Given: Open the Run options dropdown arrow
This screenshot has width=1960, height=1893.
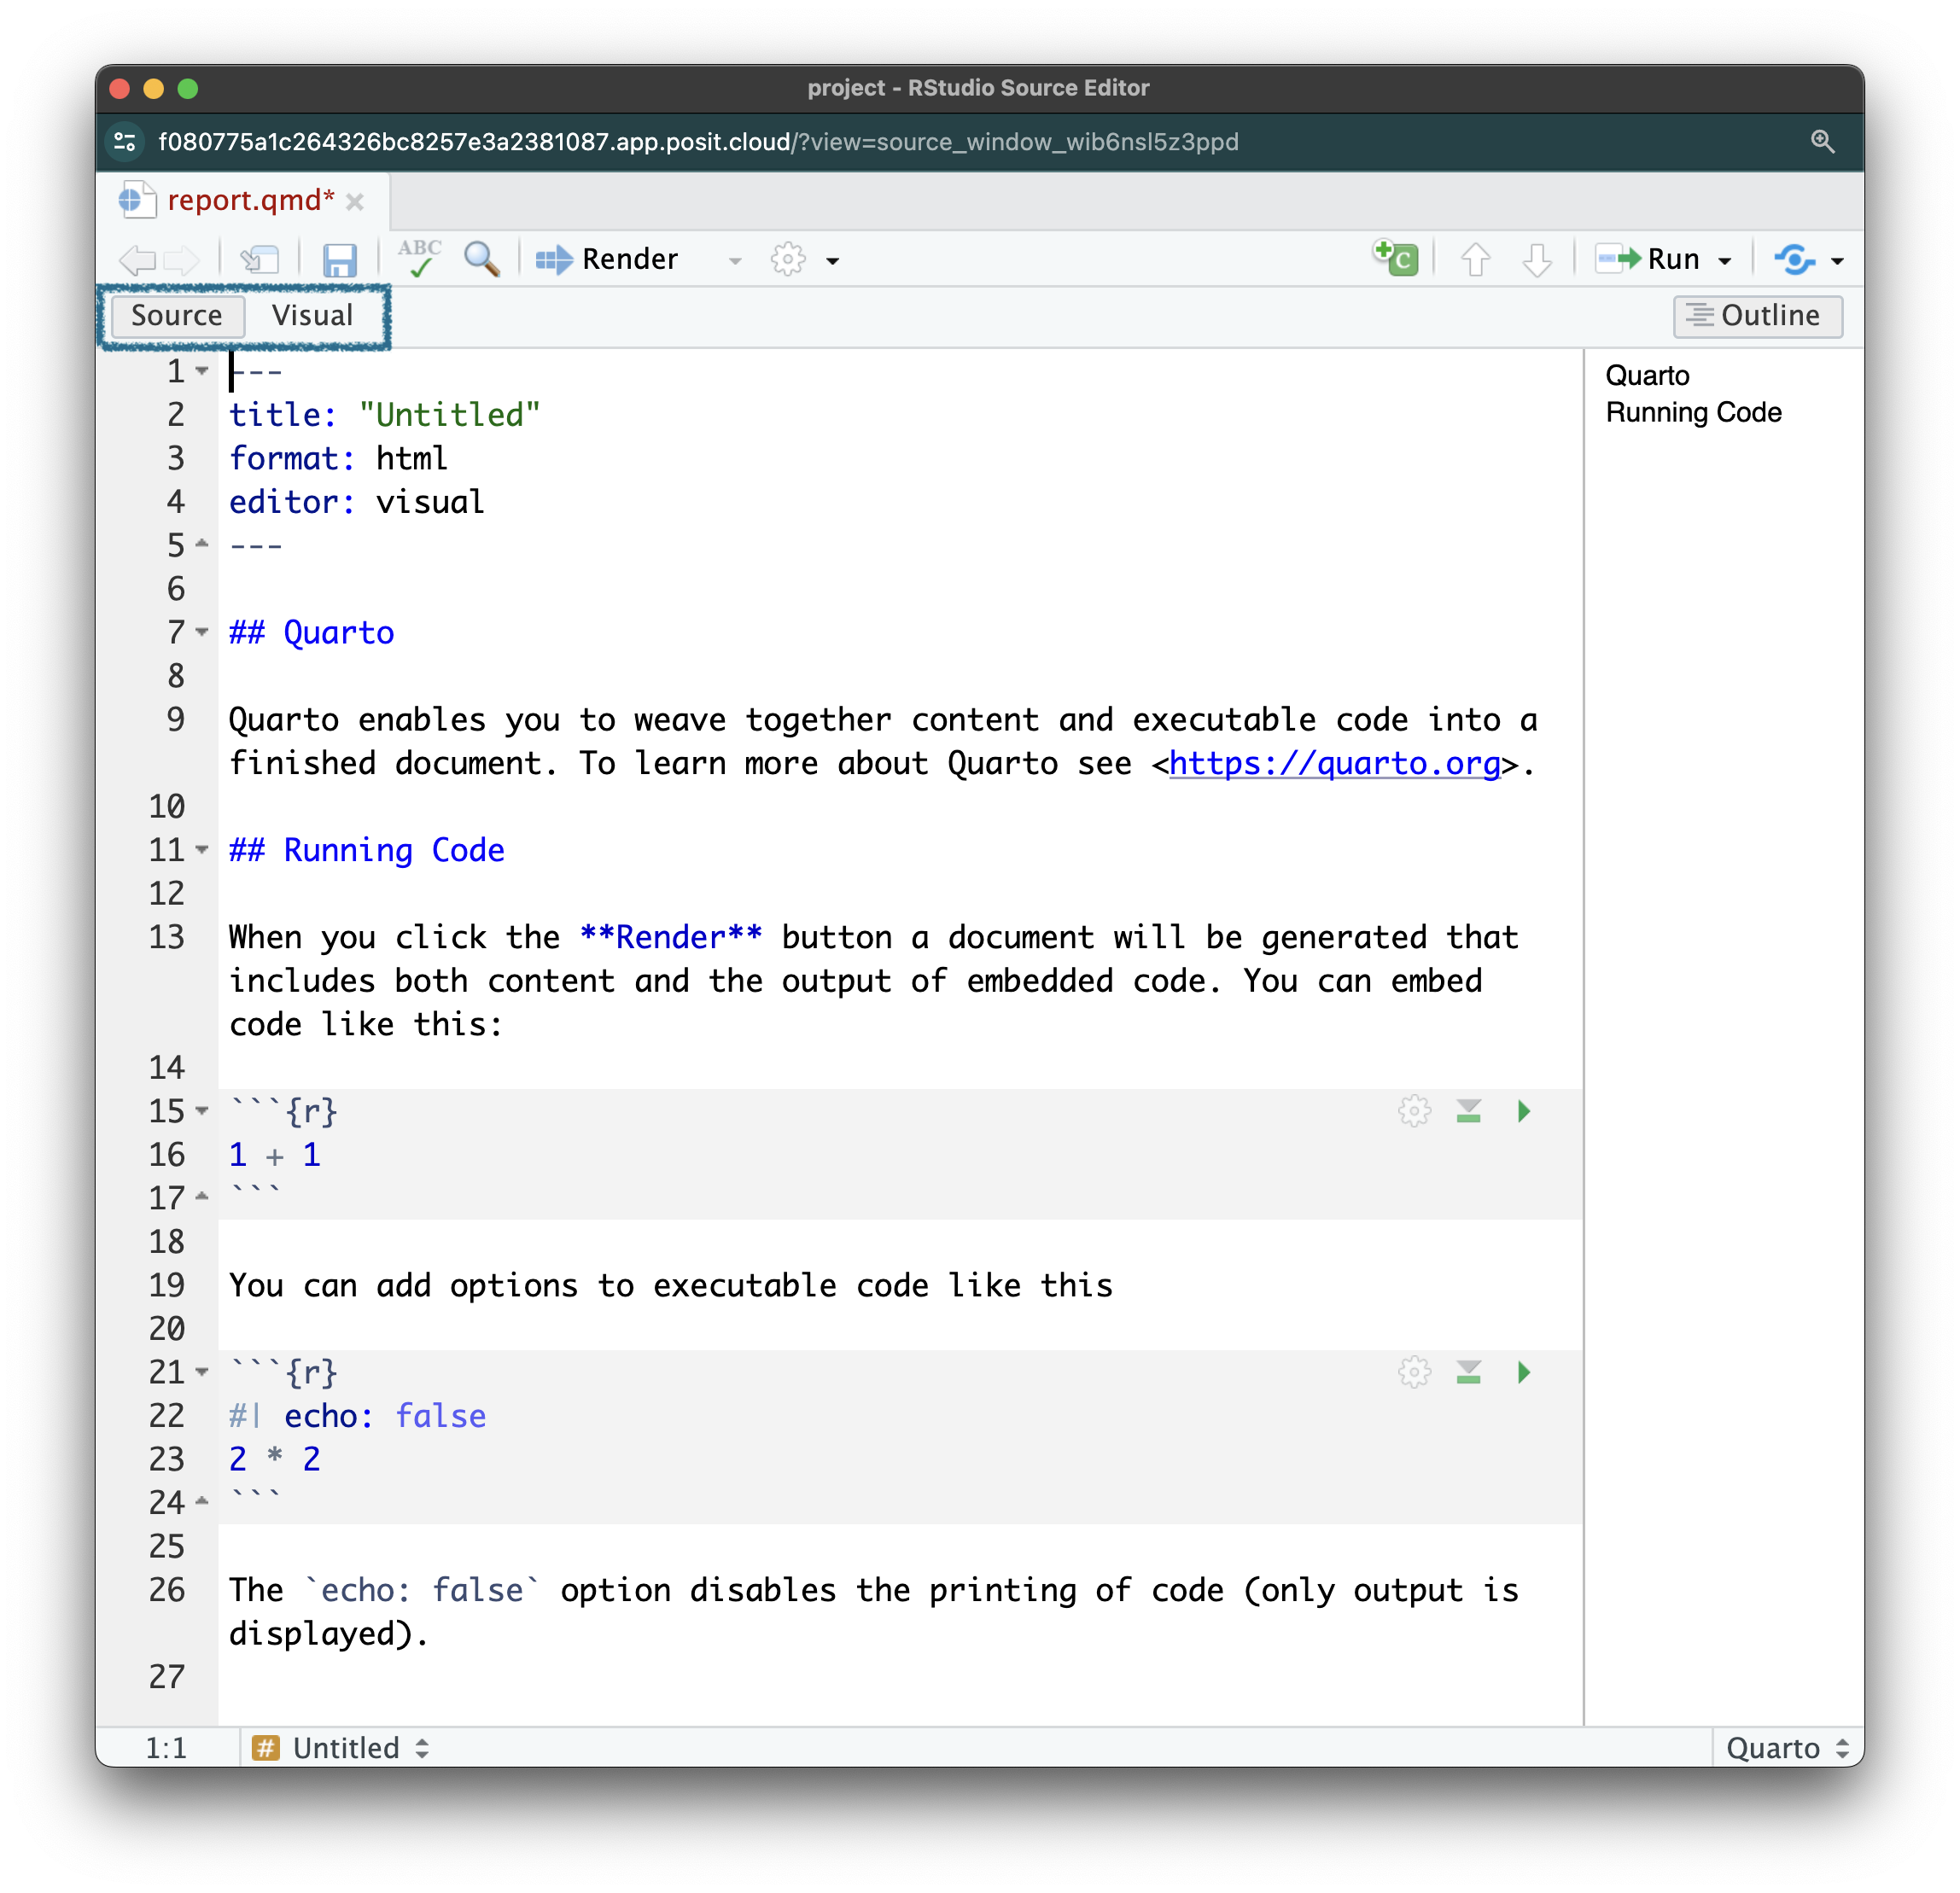Looking at the screenshot, I should [1724, 261].
